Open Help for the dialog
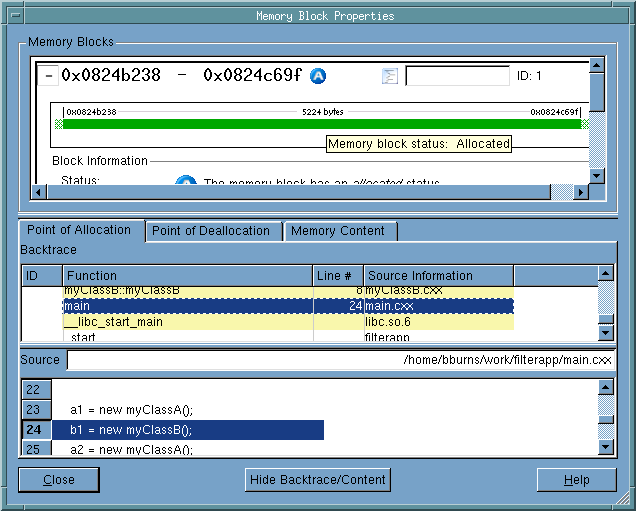The height and width of the screenshot is (511, 636). (x=576, y=480)
